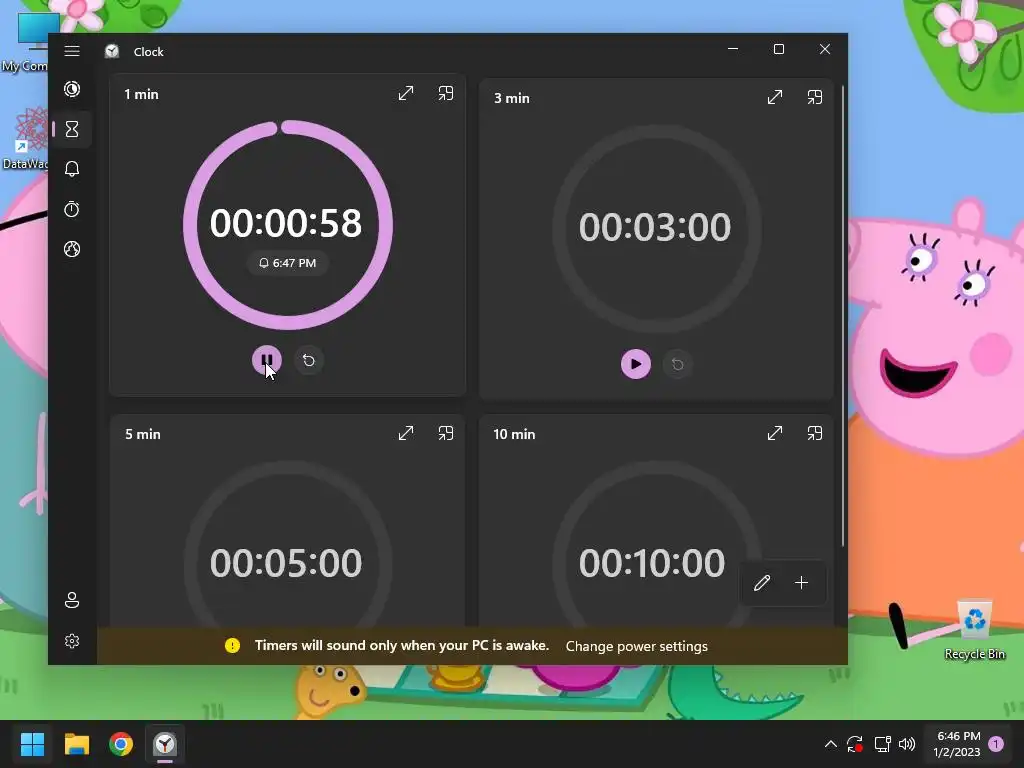This screenshot has width=1024, height=768.
Task: Add a new timer with plus
Action: [x=801, y=583]
